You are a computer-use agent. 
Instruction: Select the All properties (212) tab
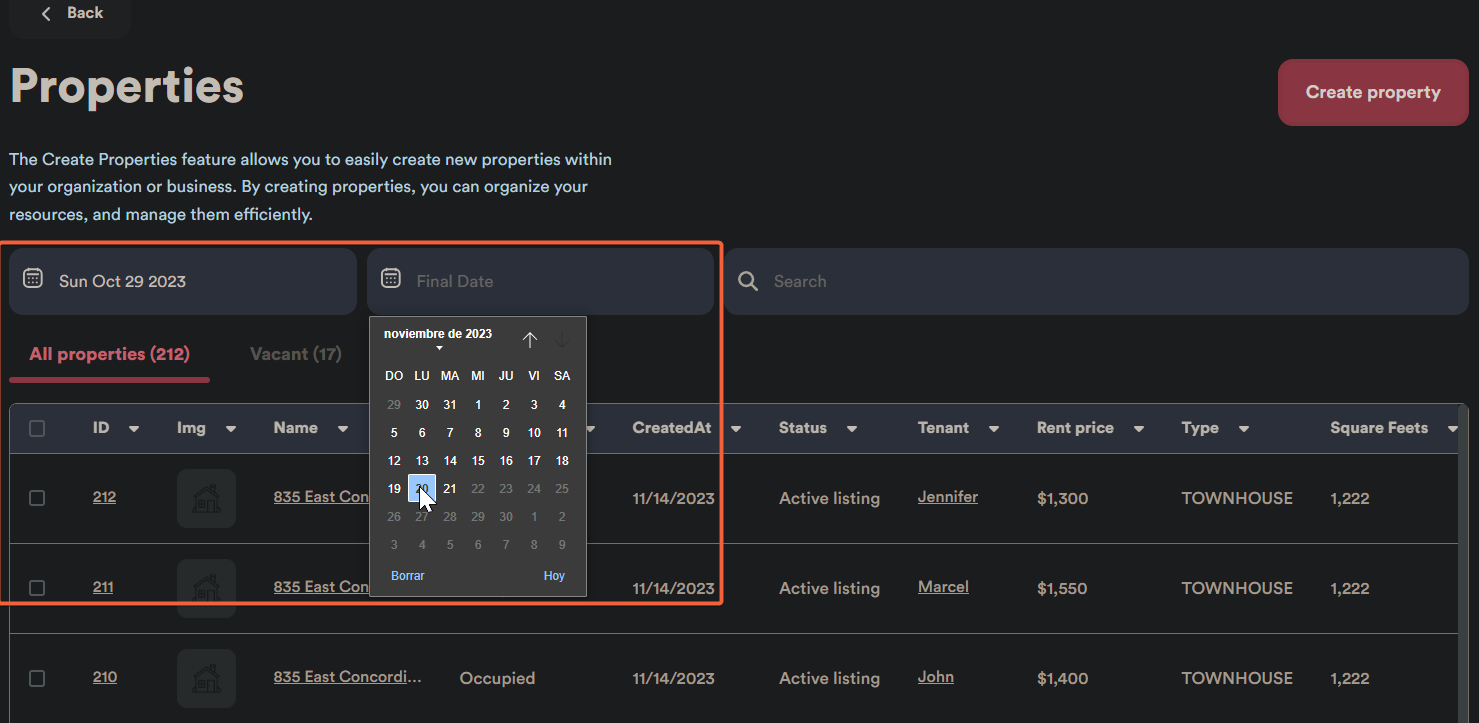click(109, 354)
